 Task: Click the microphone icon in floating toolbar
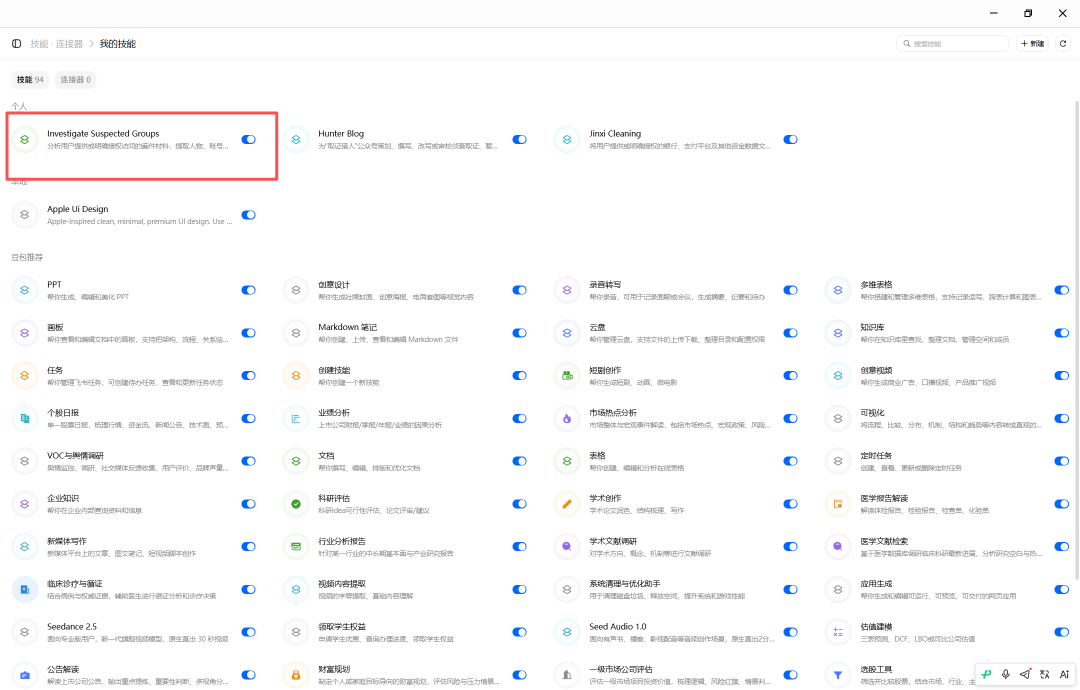[1006, 674]
